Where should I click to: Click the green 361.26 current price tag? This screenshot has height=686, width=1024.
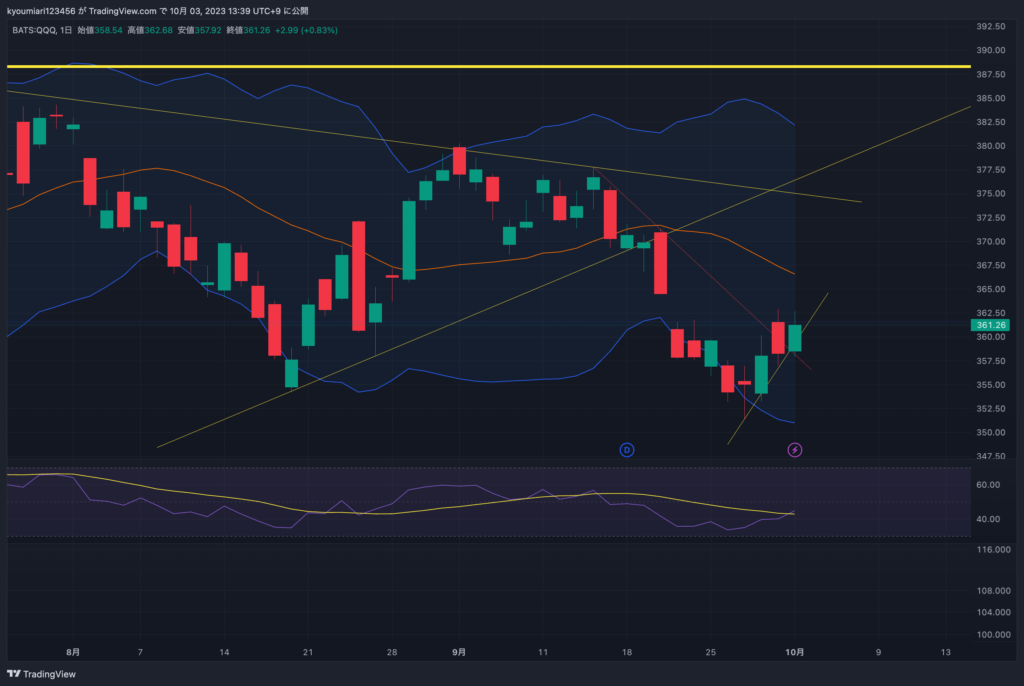991,325
